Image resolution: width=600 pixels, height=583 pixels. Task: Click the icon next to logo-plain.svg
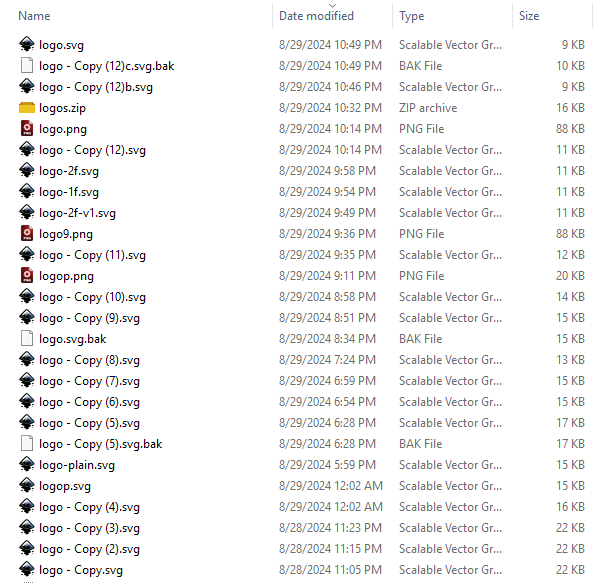pos(27,465)
